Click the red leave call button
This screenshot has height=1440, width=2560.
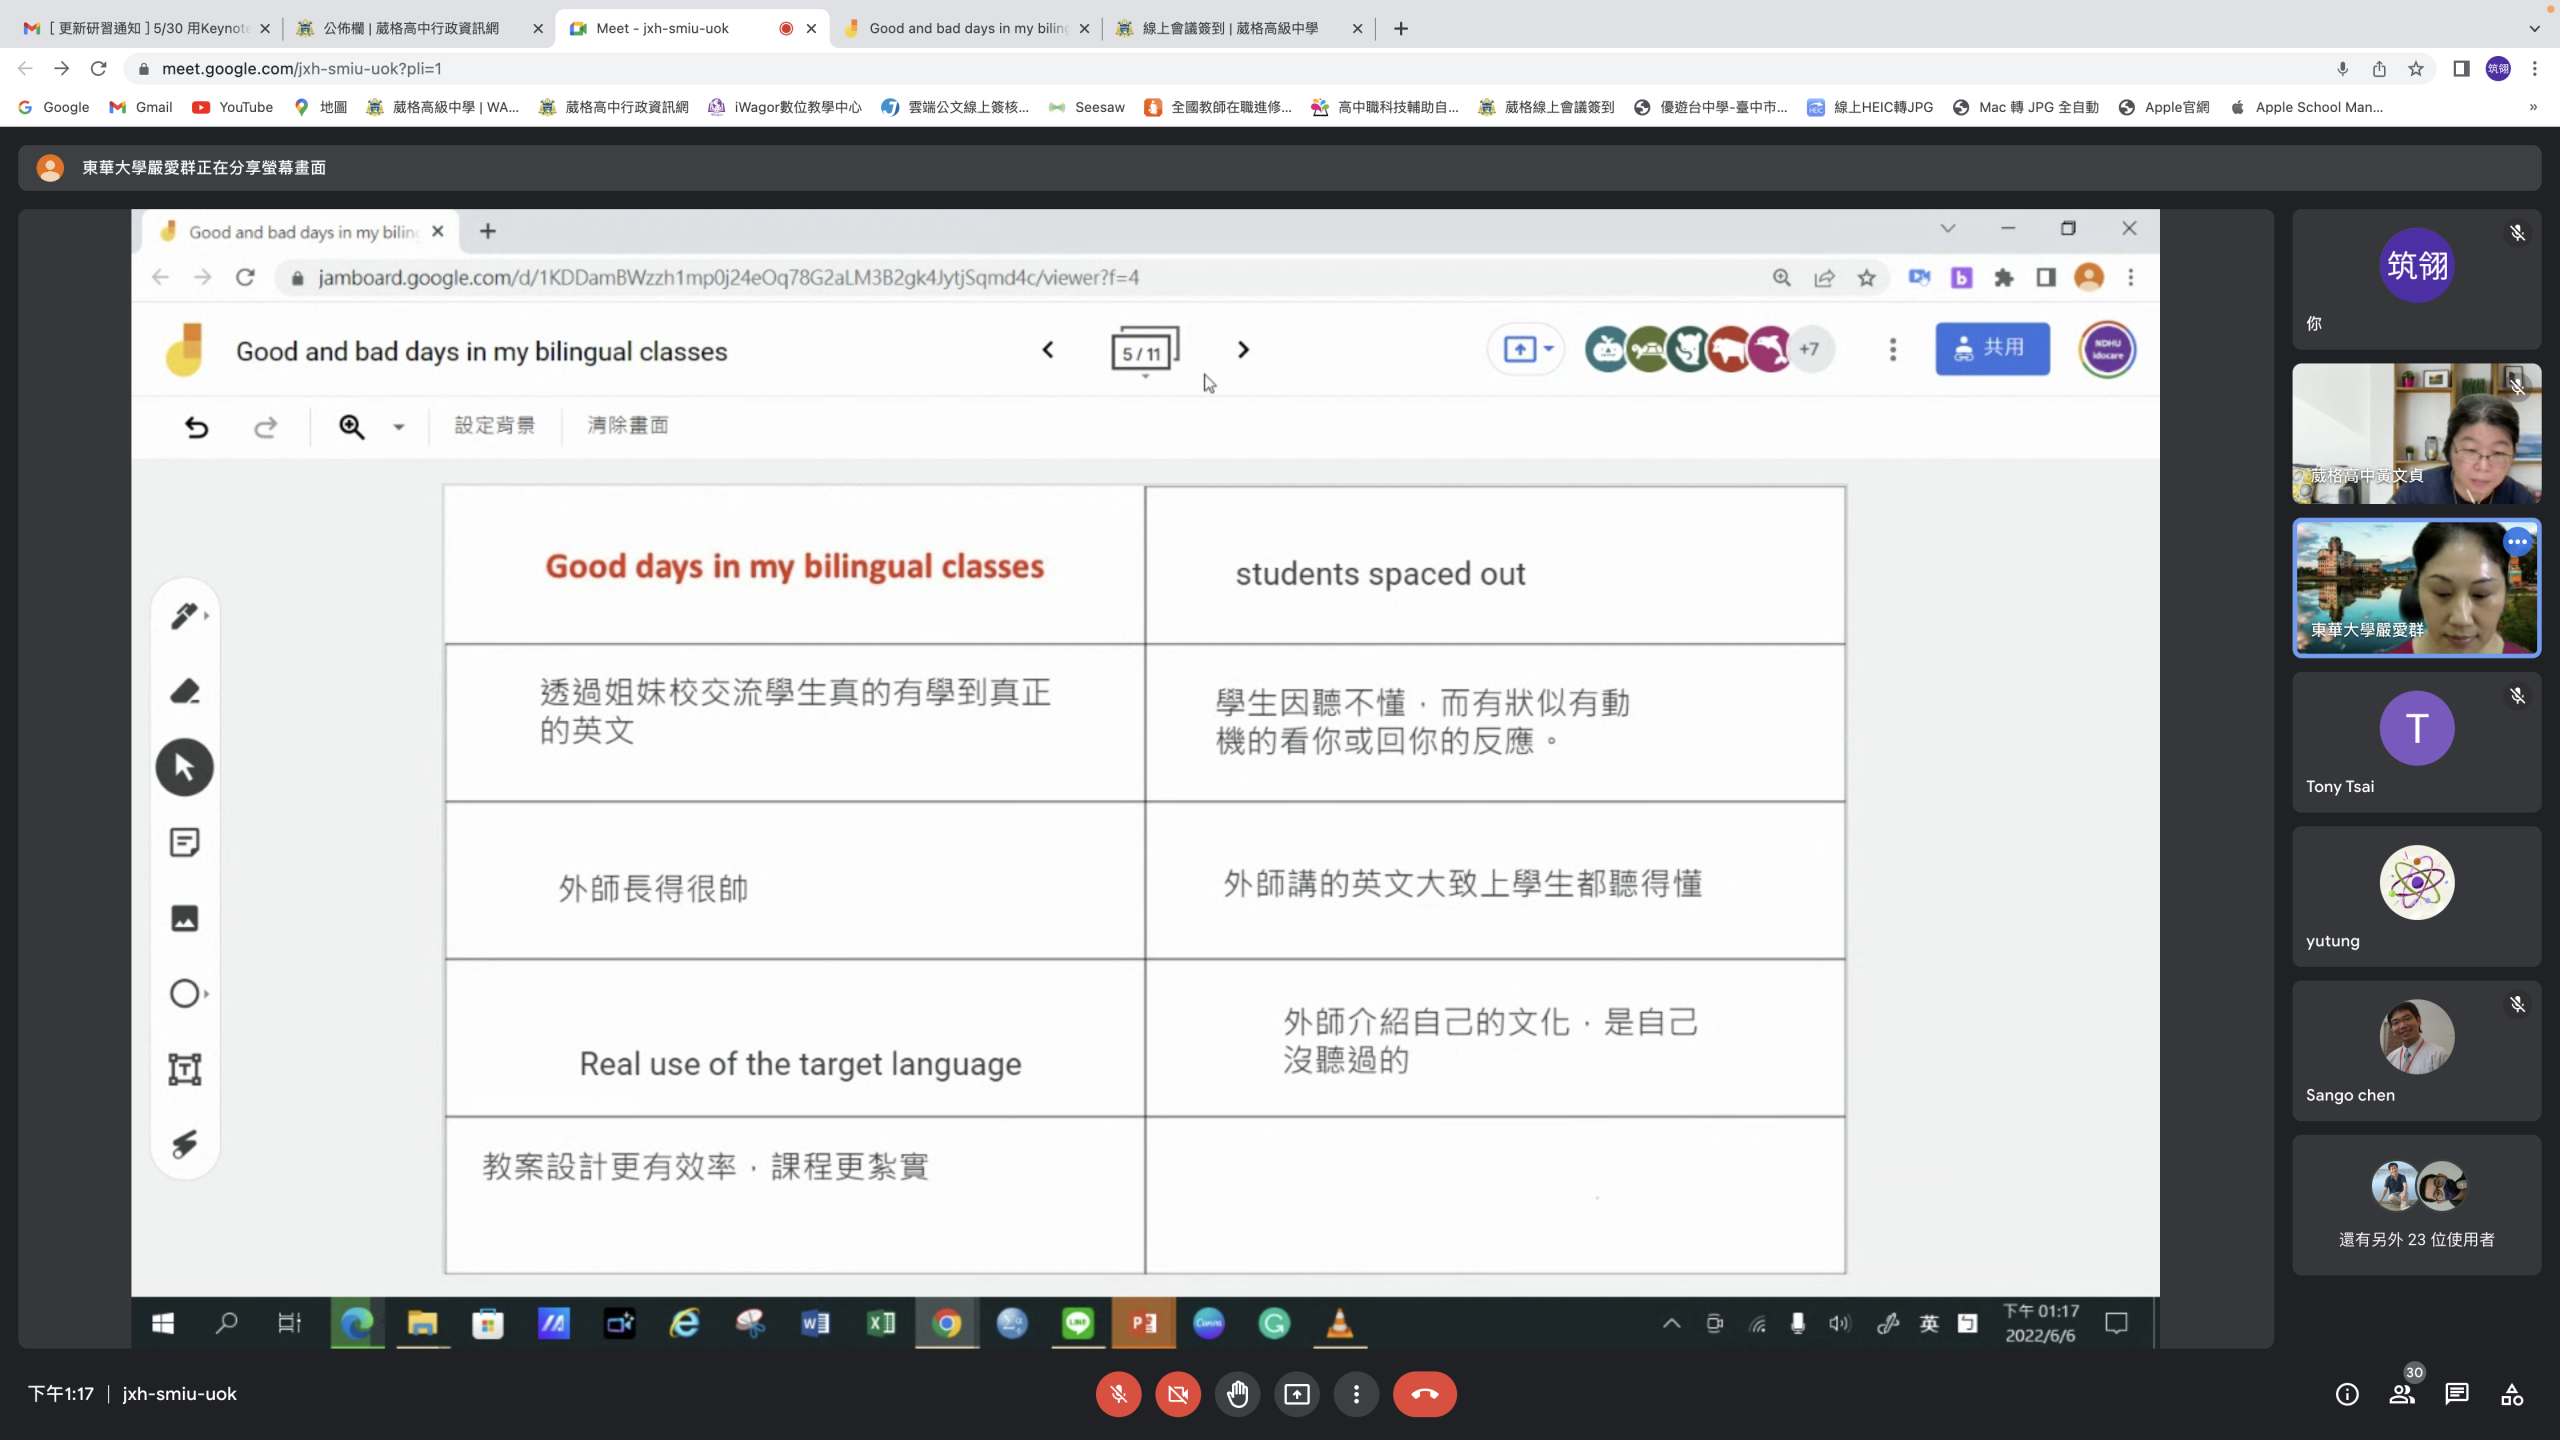1424,1394
